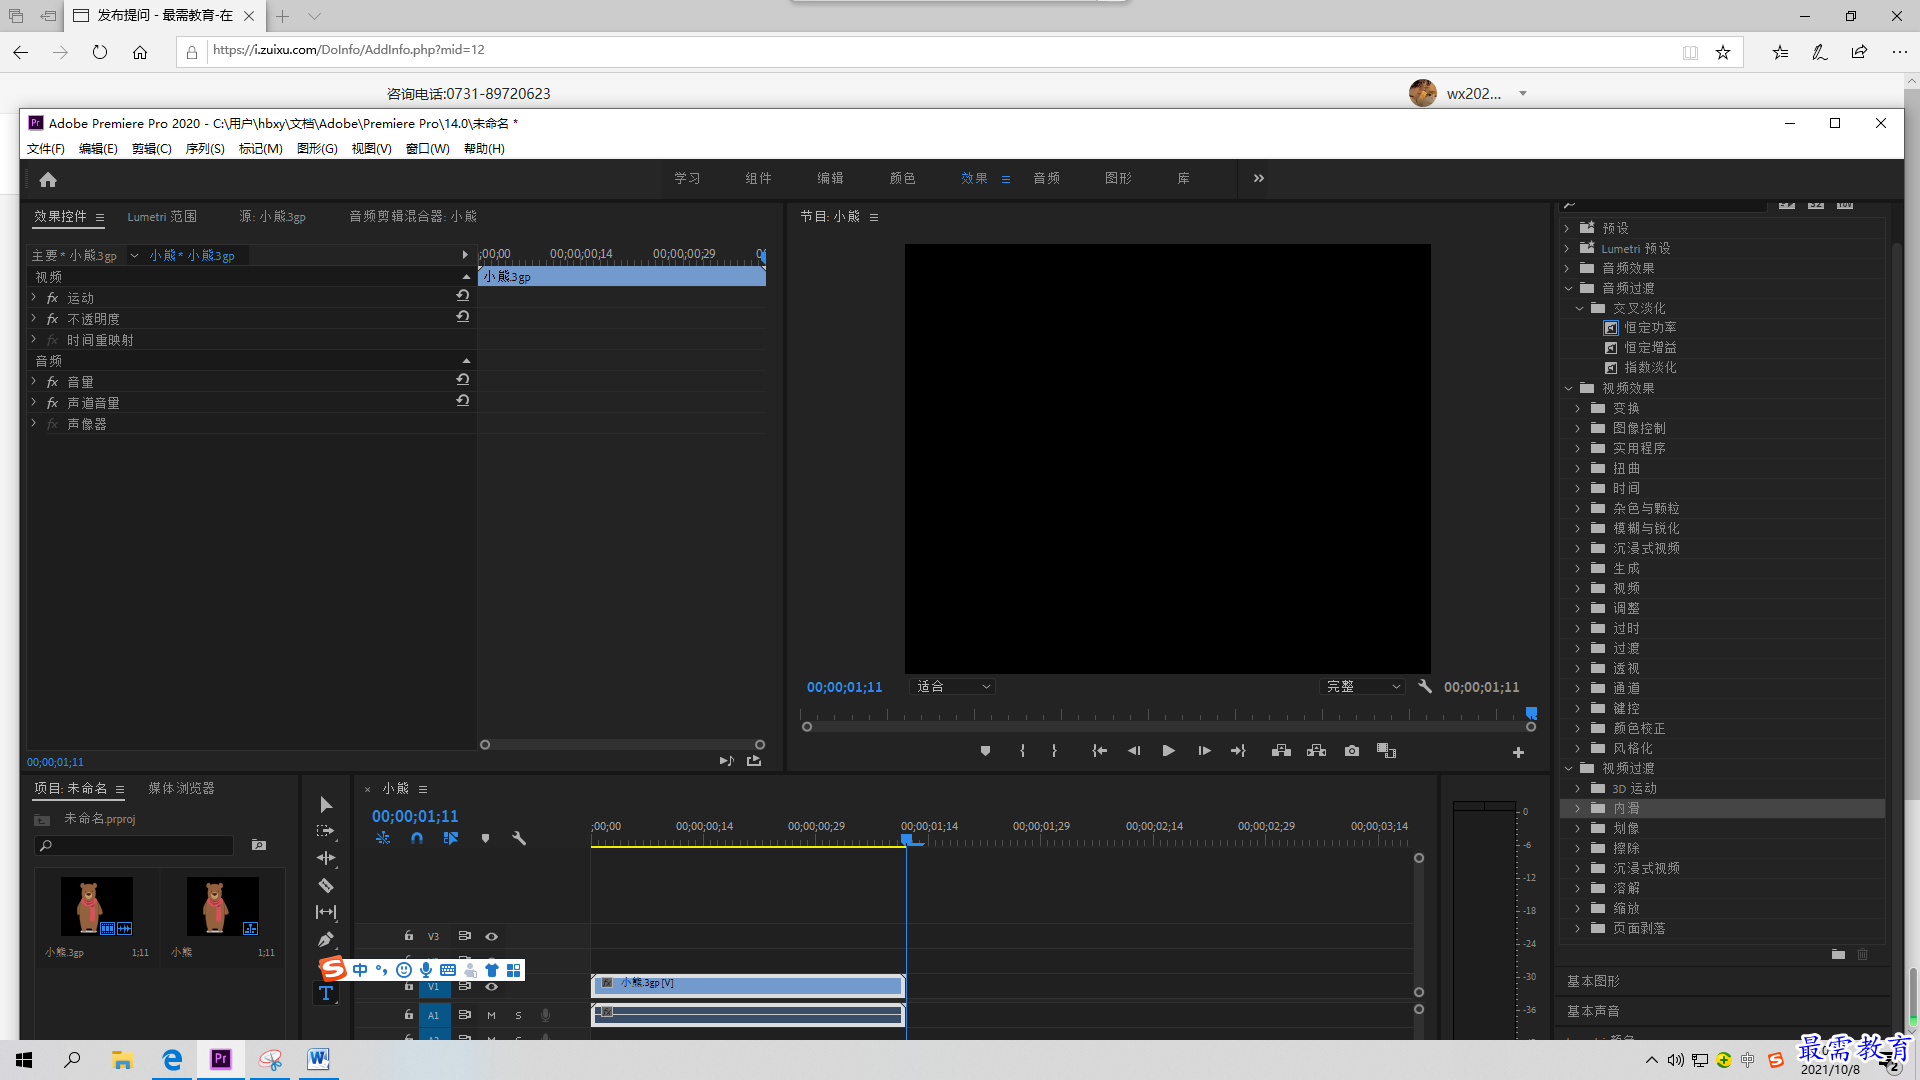This screenshot has height=1080, width=1920.
Task: Open the Lumetri 范围 tab
Action: 162,217
